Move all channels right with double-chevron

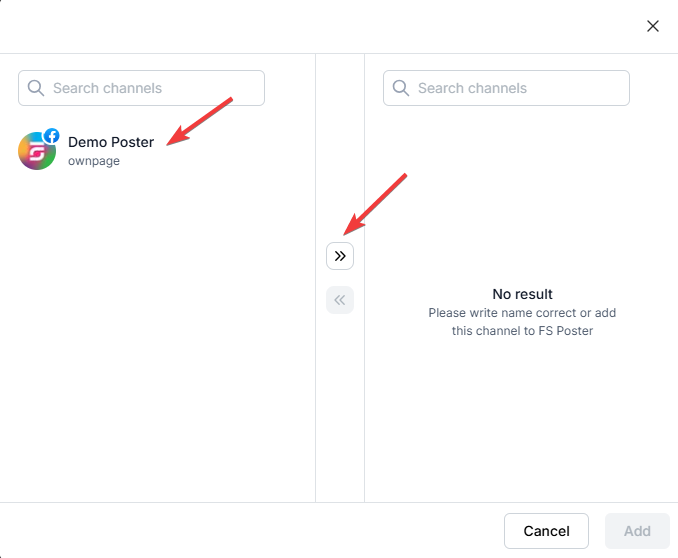click(x=340, y=256)
